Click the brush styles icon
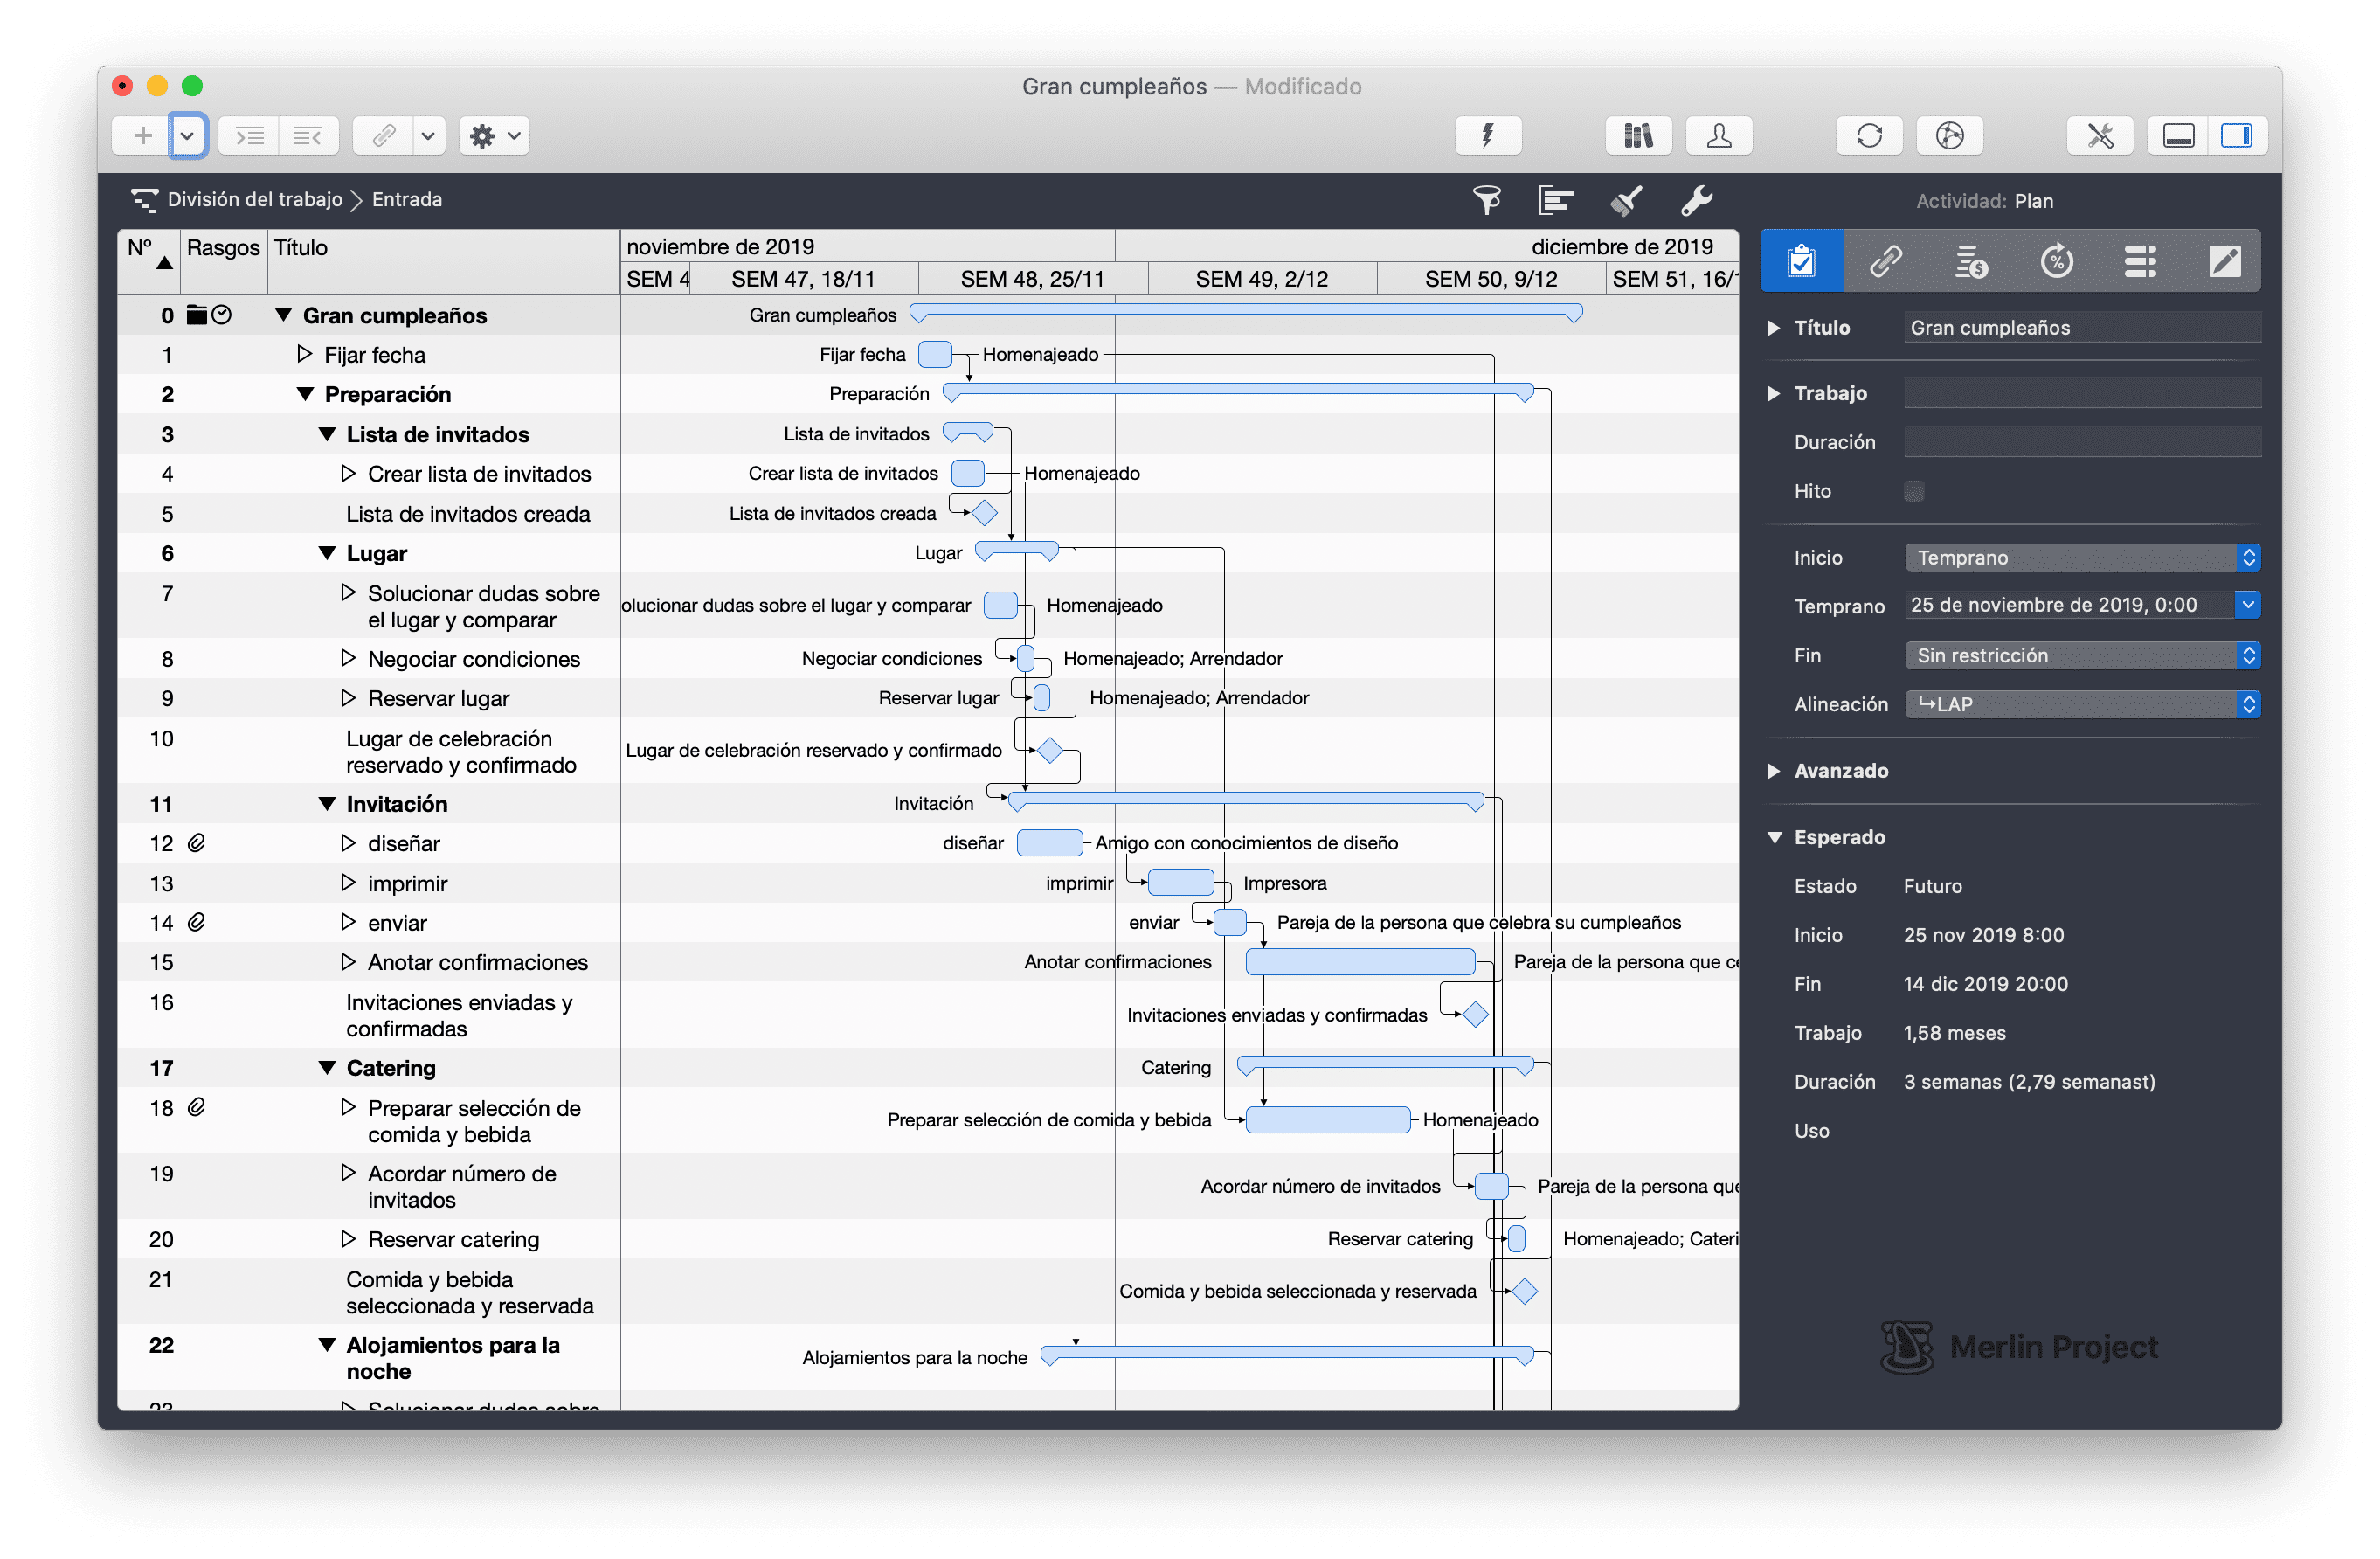Viewport: 2380px width, 1559px height. (x=1627, y=200)
